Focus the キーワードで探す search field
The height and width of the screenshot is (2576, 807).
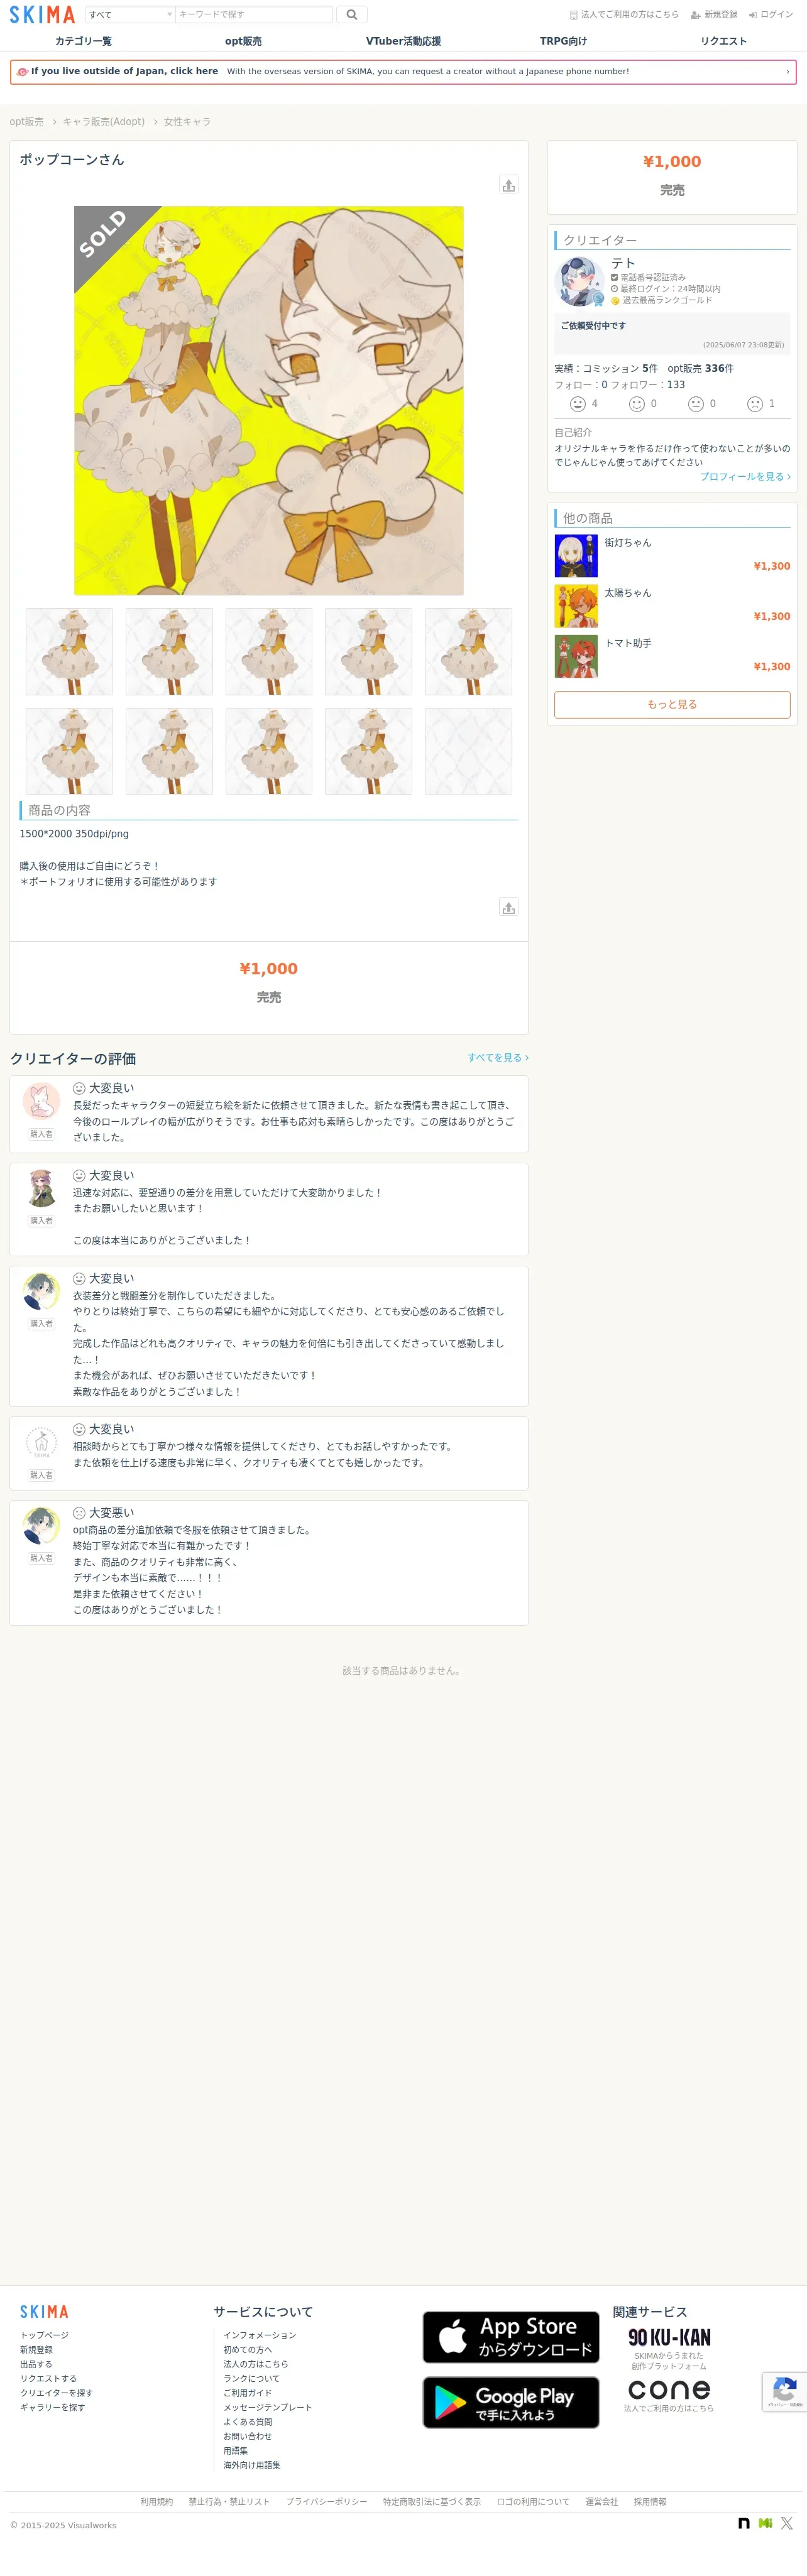click(x=253, y=14)
